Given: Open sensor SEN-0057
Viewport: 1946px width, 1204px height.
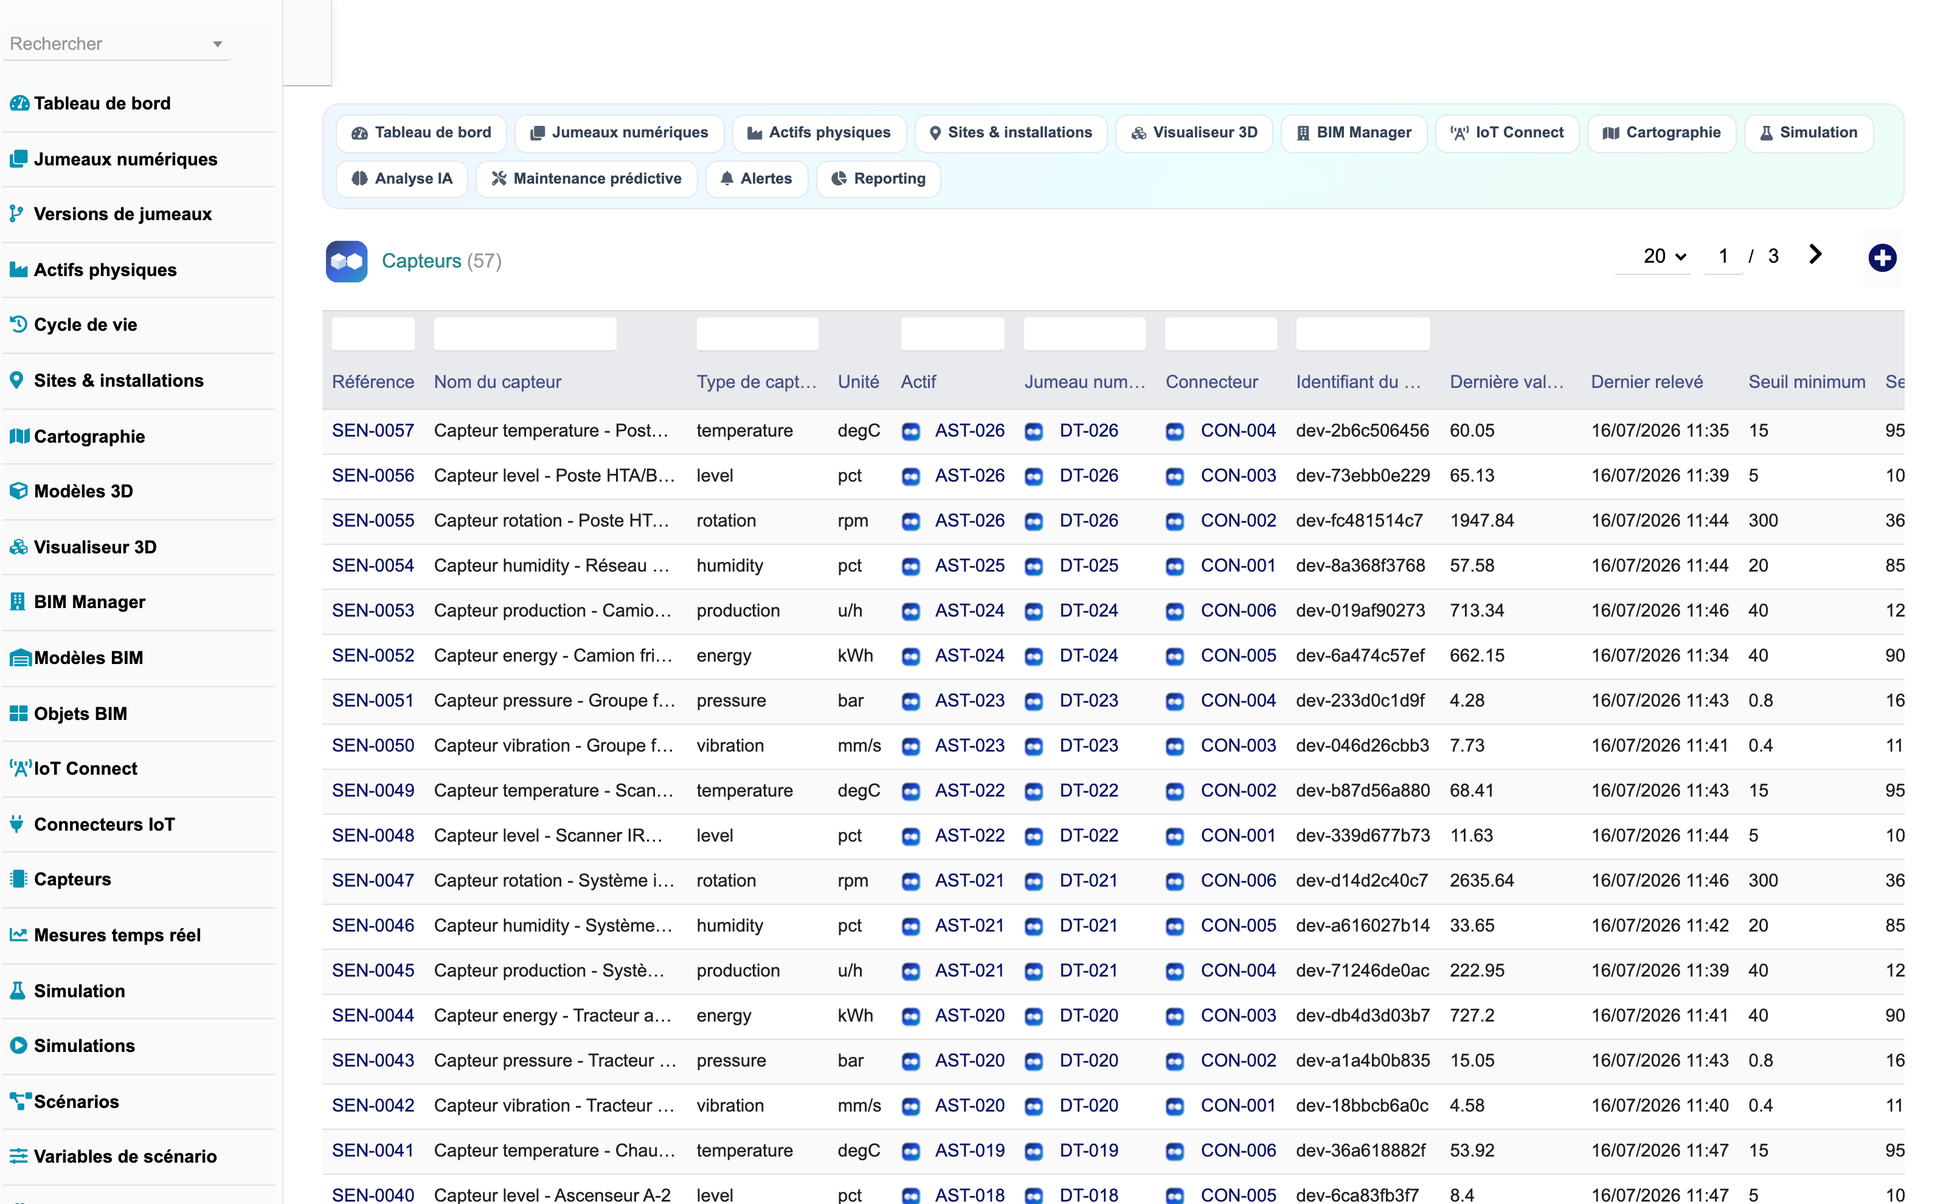Looking at the screenshot, I should [373, 431].
